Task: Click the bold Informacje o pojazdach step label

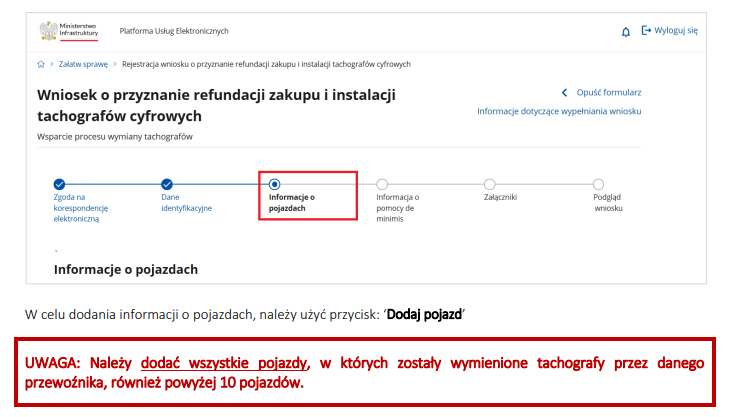Action: 291,203
